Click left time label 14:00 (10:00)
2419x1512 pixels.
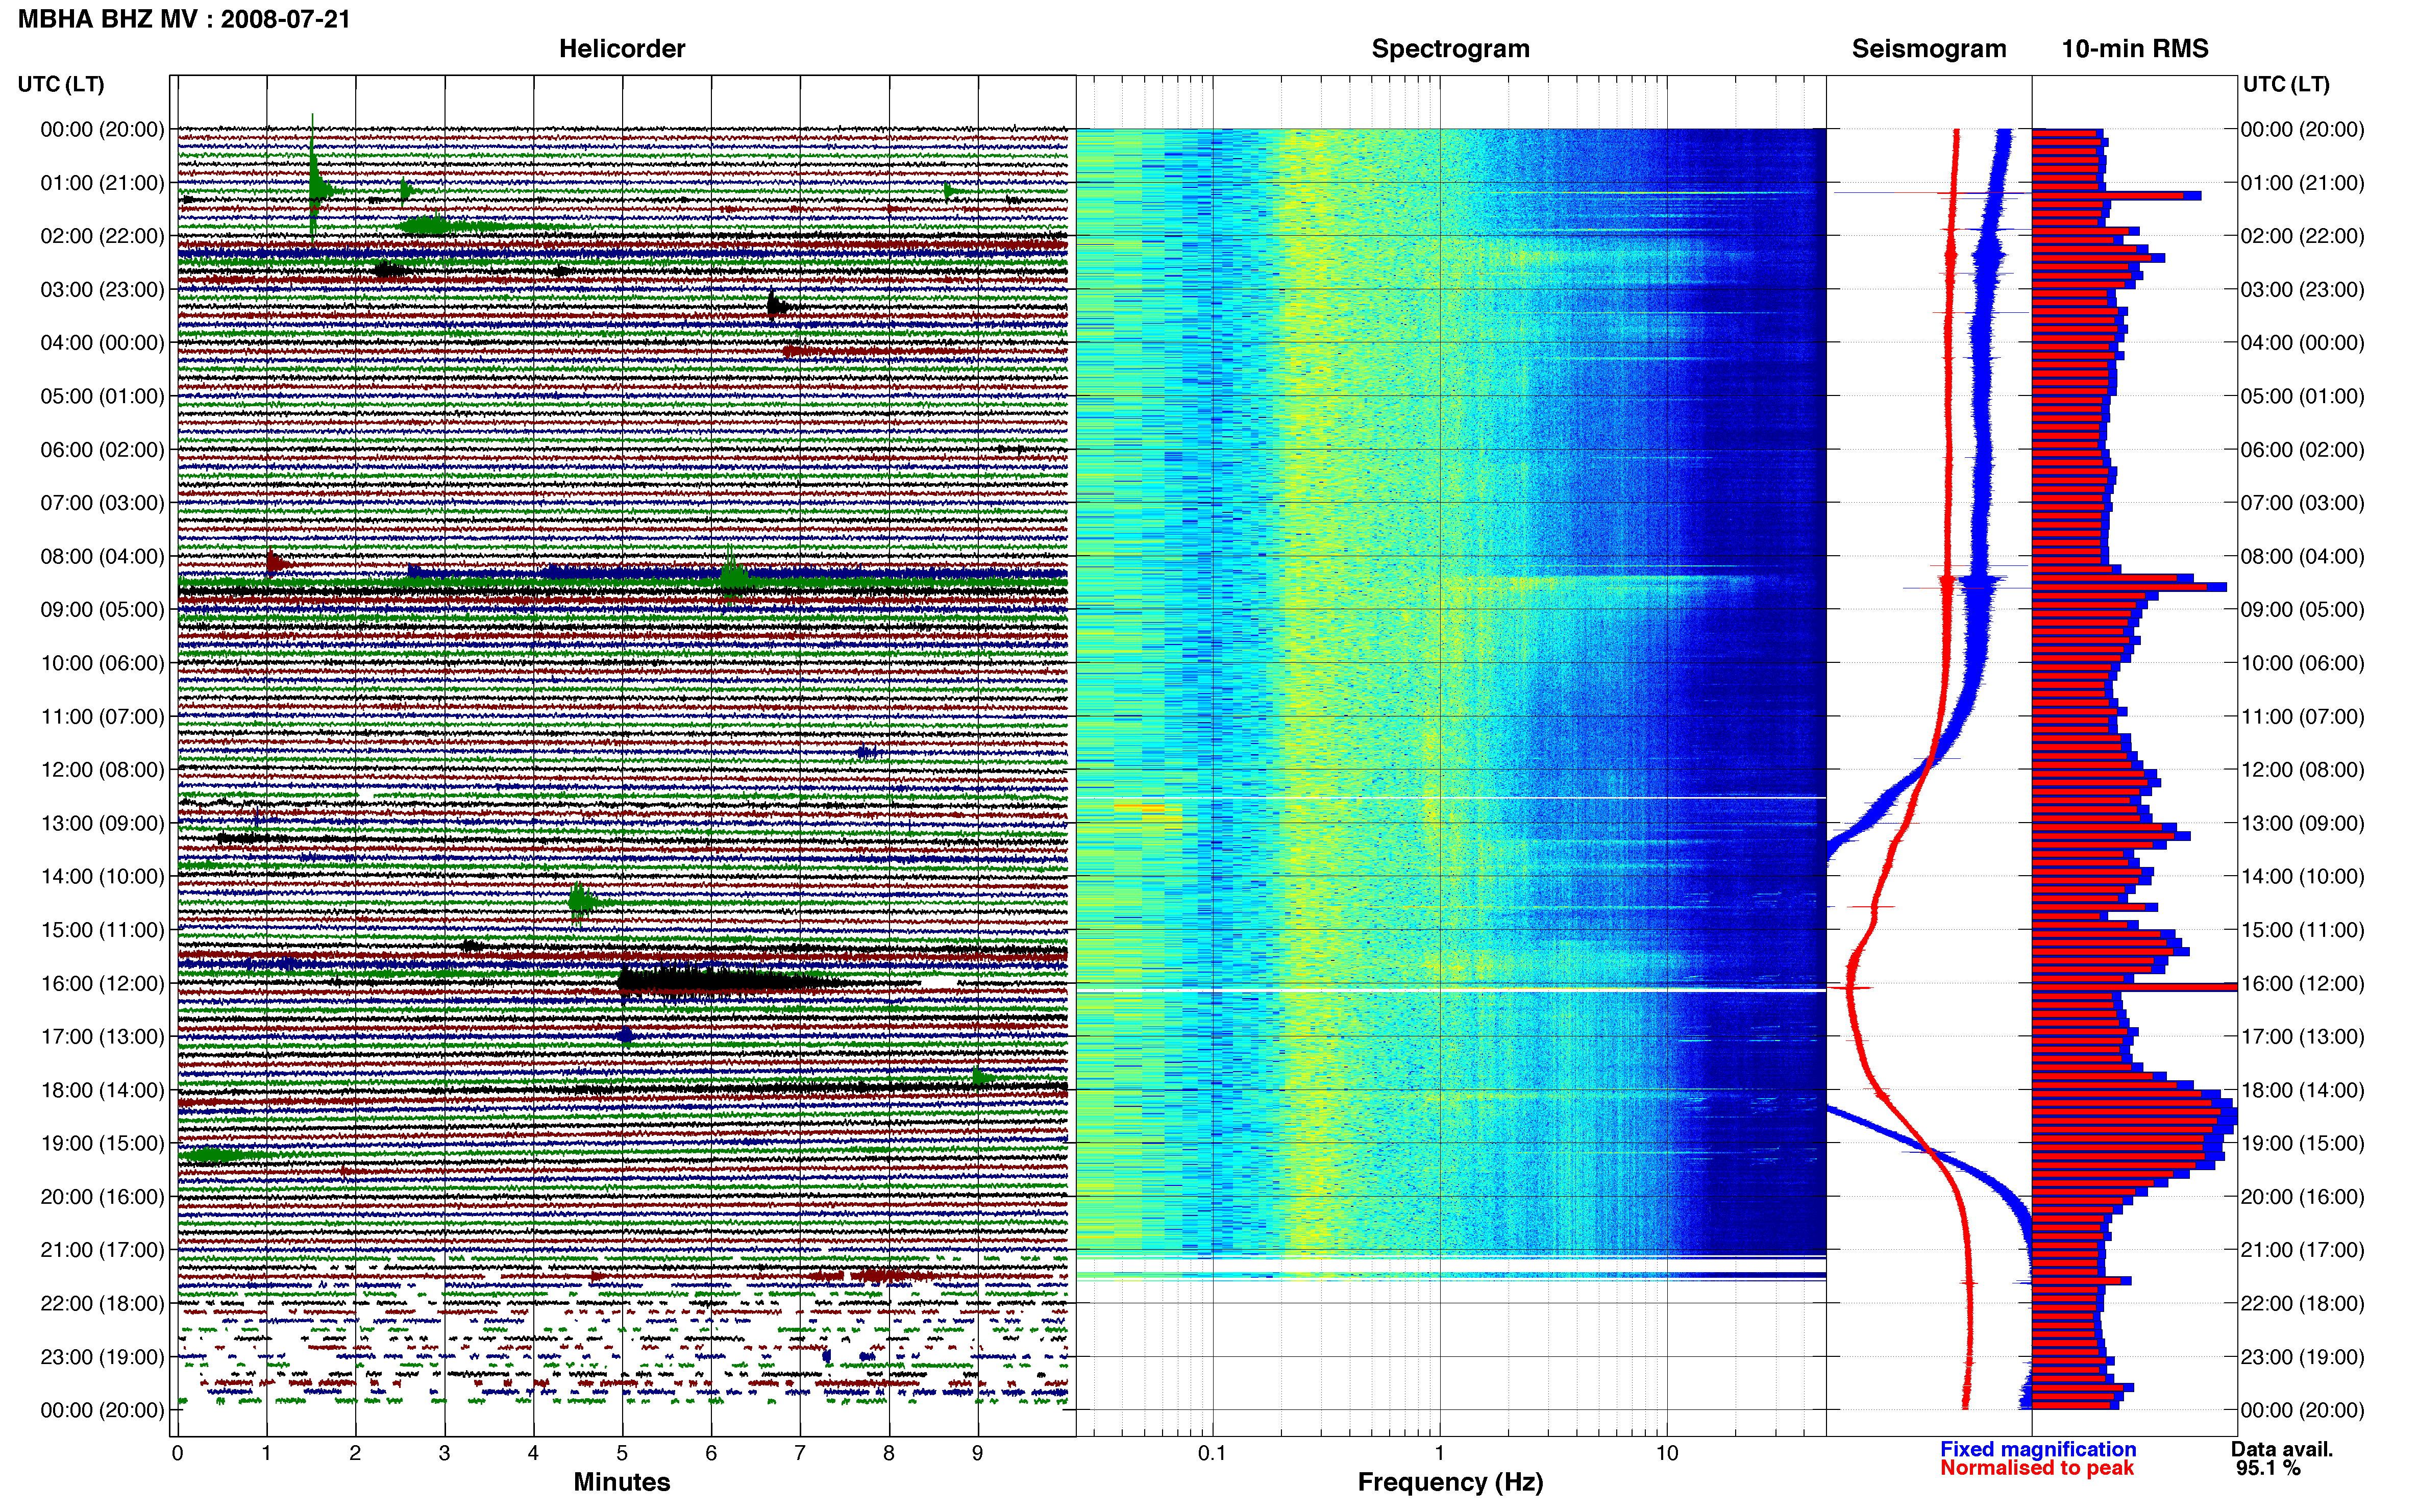102,877
